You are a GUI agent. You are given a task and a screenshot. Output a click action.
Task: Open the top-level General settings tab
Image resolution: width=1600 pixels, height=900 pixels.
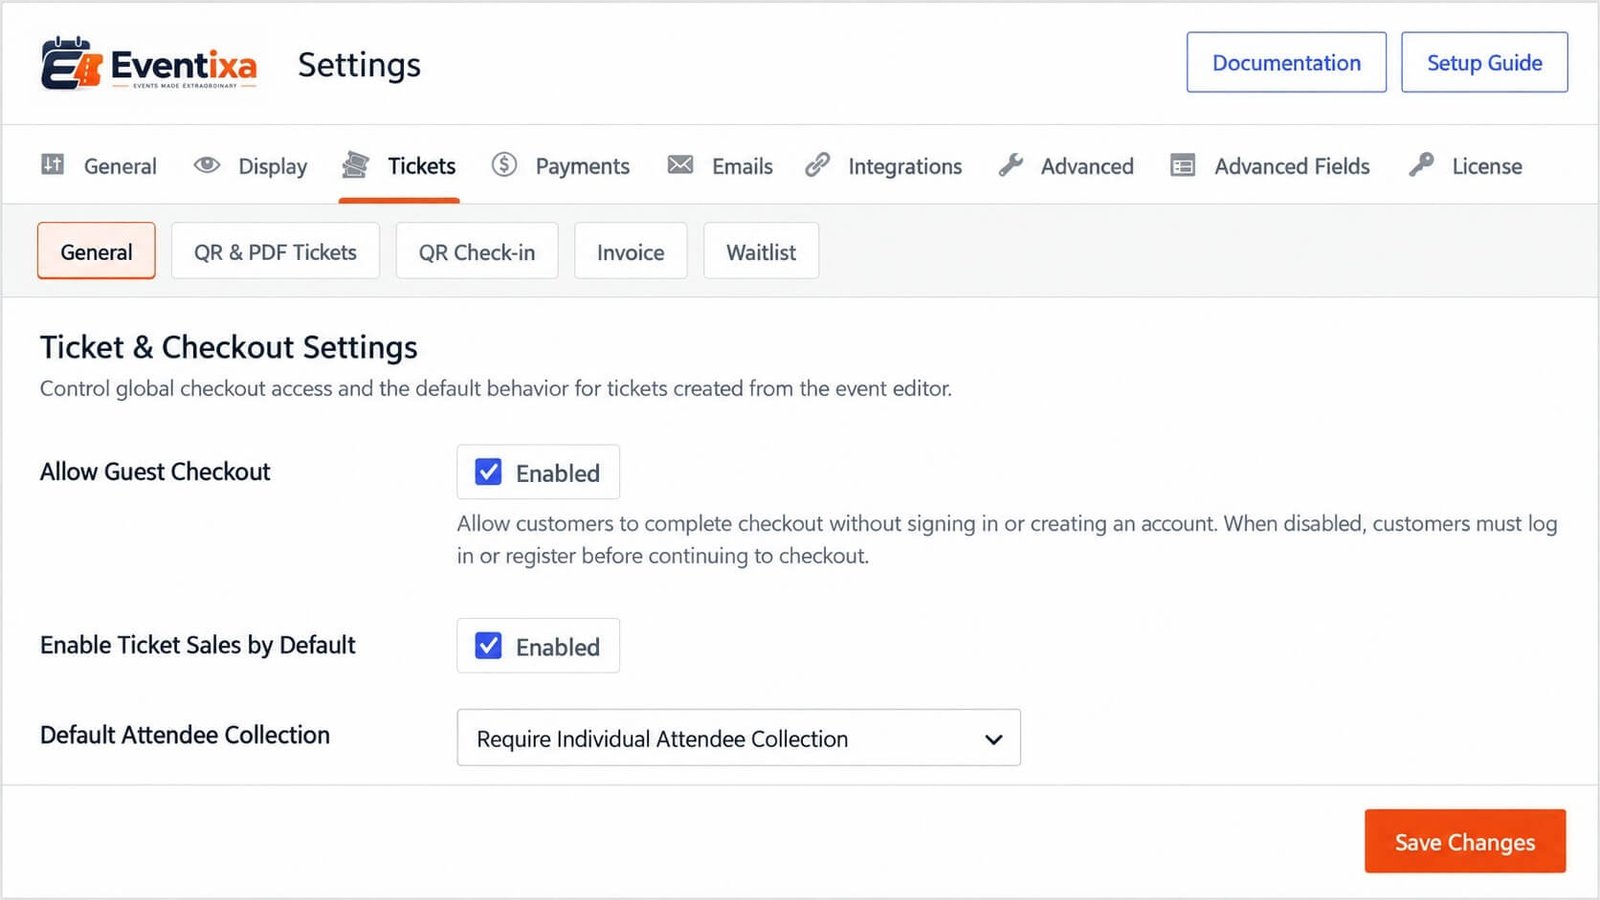coord(99,166)
